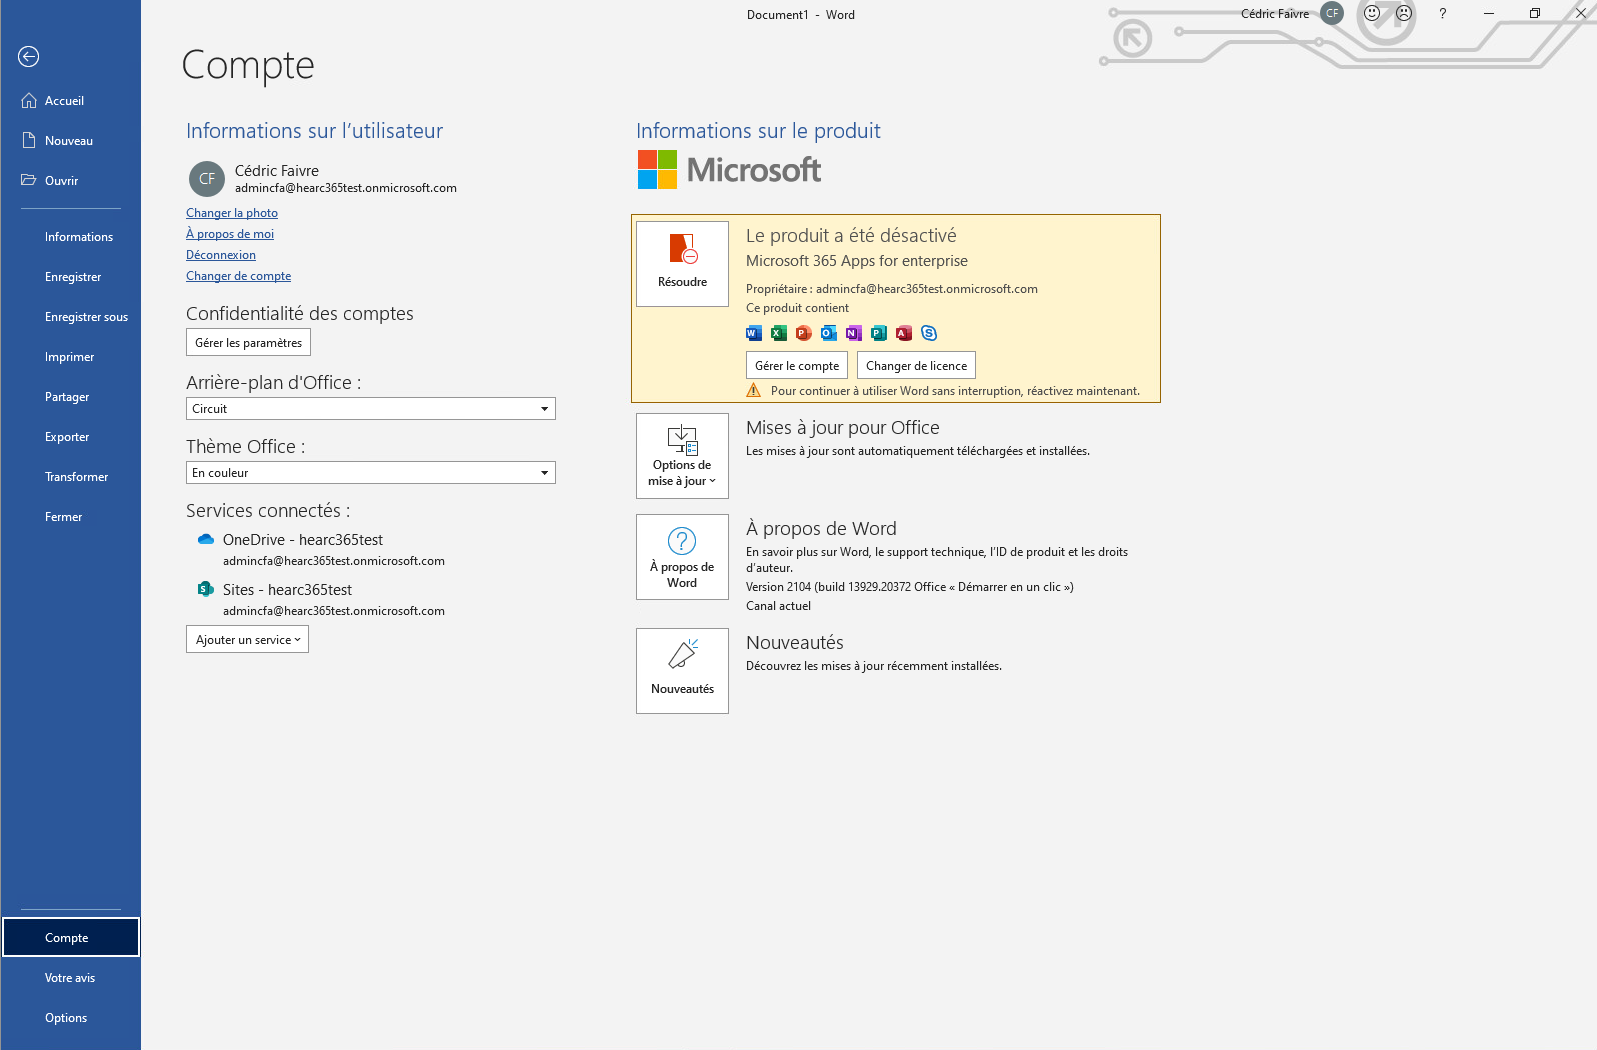The image size is (1597, 1050).
Task: Click the Cédric Faivre name in title bar
Action: [1275, 14]
